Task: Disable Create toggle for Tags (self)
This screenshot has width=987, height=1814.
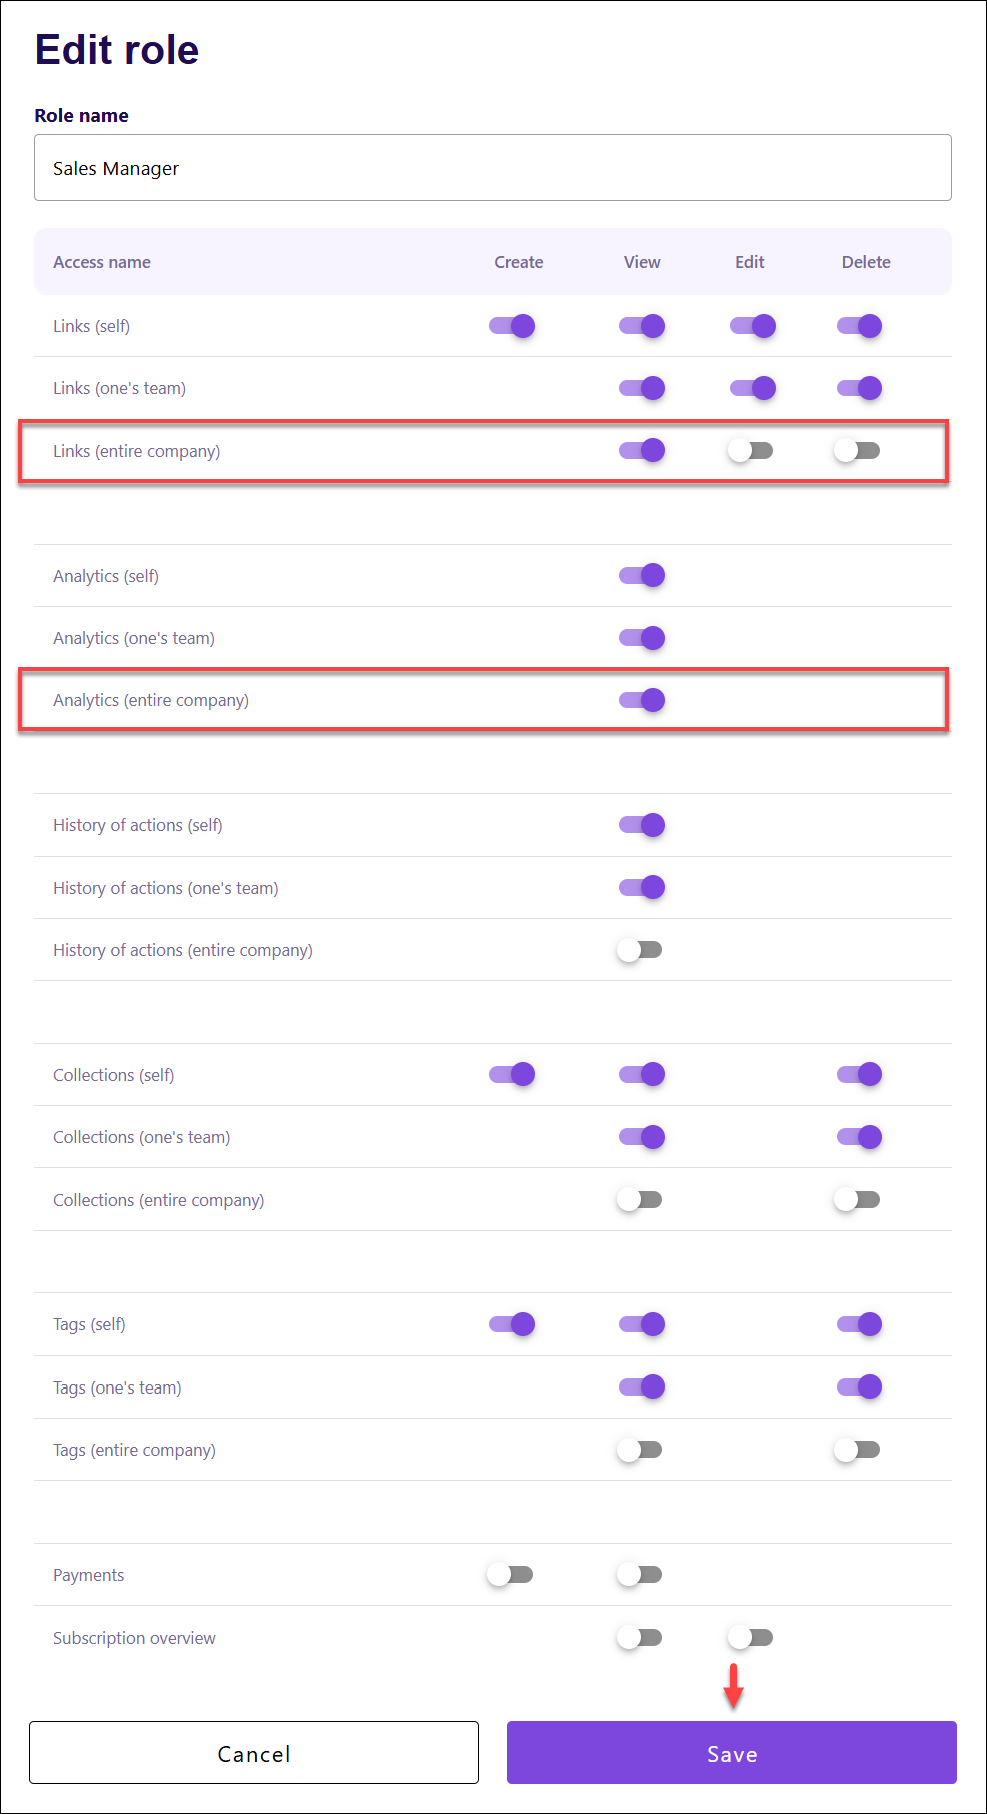Action: click(511, 1324)
